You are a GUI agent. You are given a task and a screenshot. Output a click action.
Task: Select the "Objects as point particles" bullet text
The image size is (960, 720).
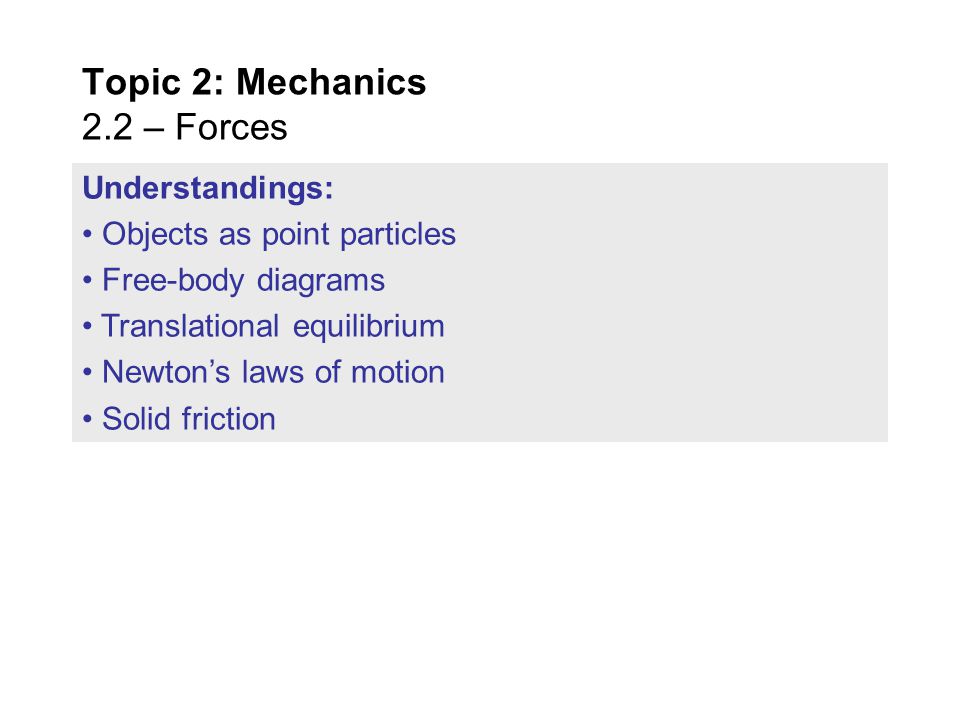pos(279,234)
